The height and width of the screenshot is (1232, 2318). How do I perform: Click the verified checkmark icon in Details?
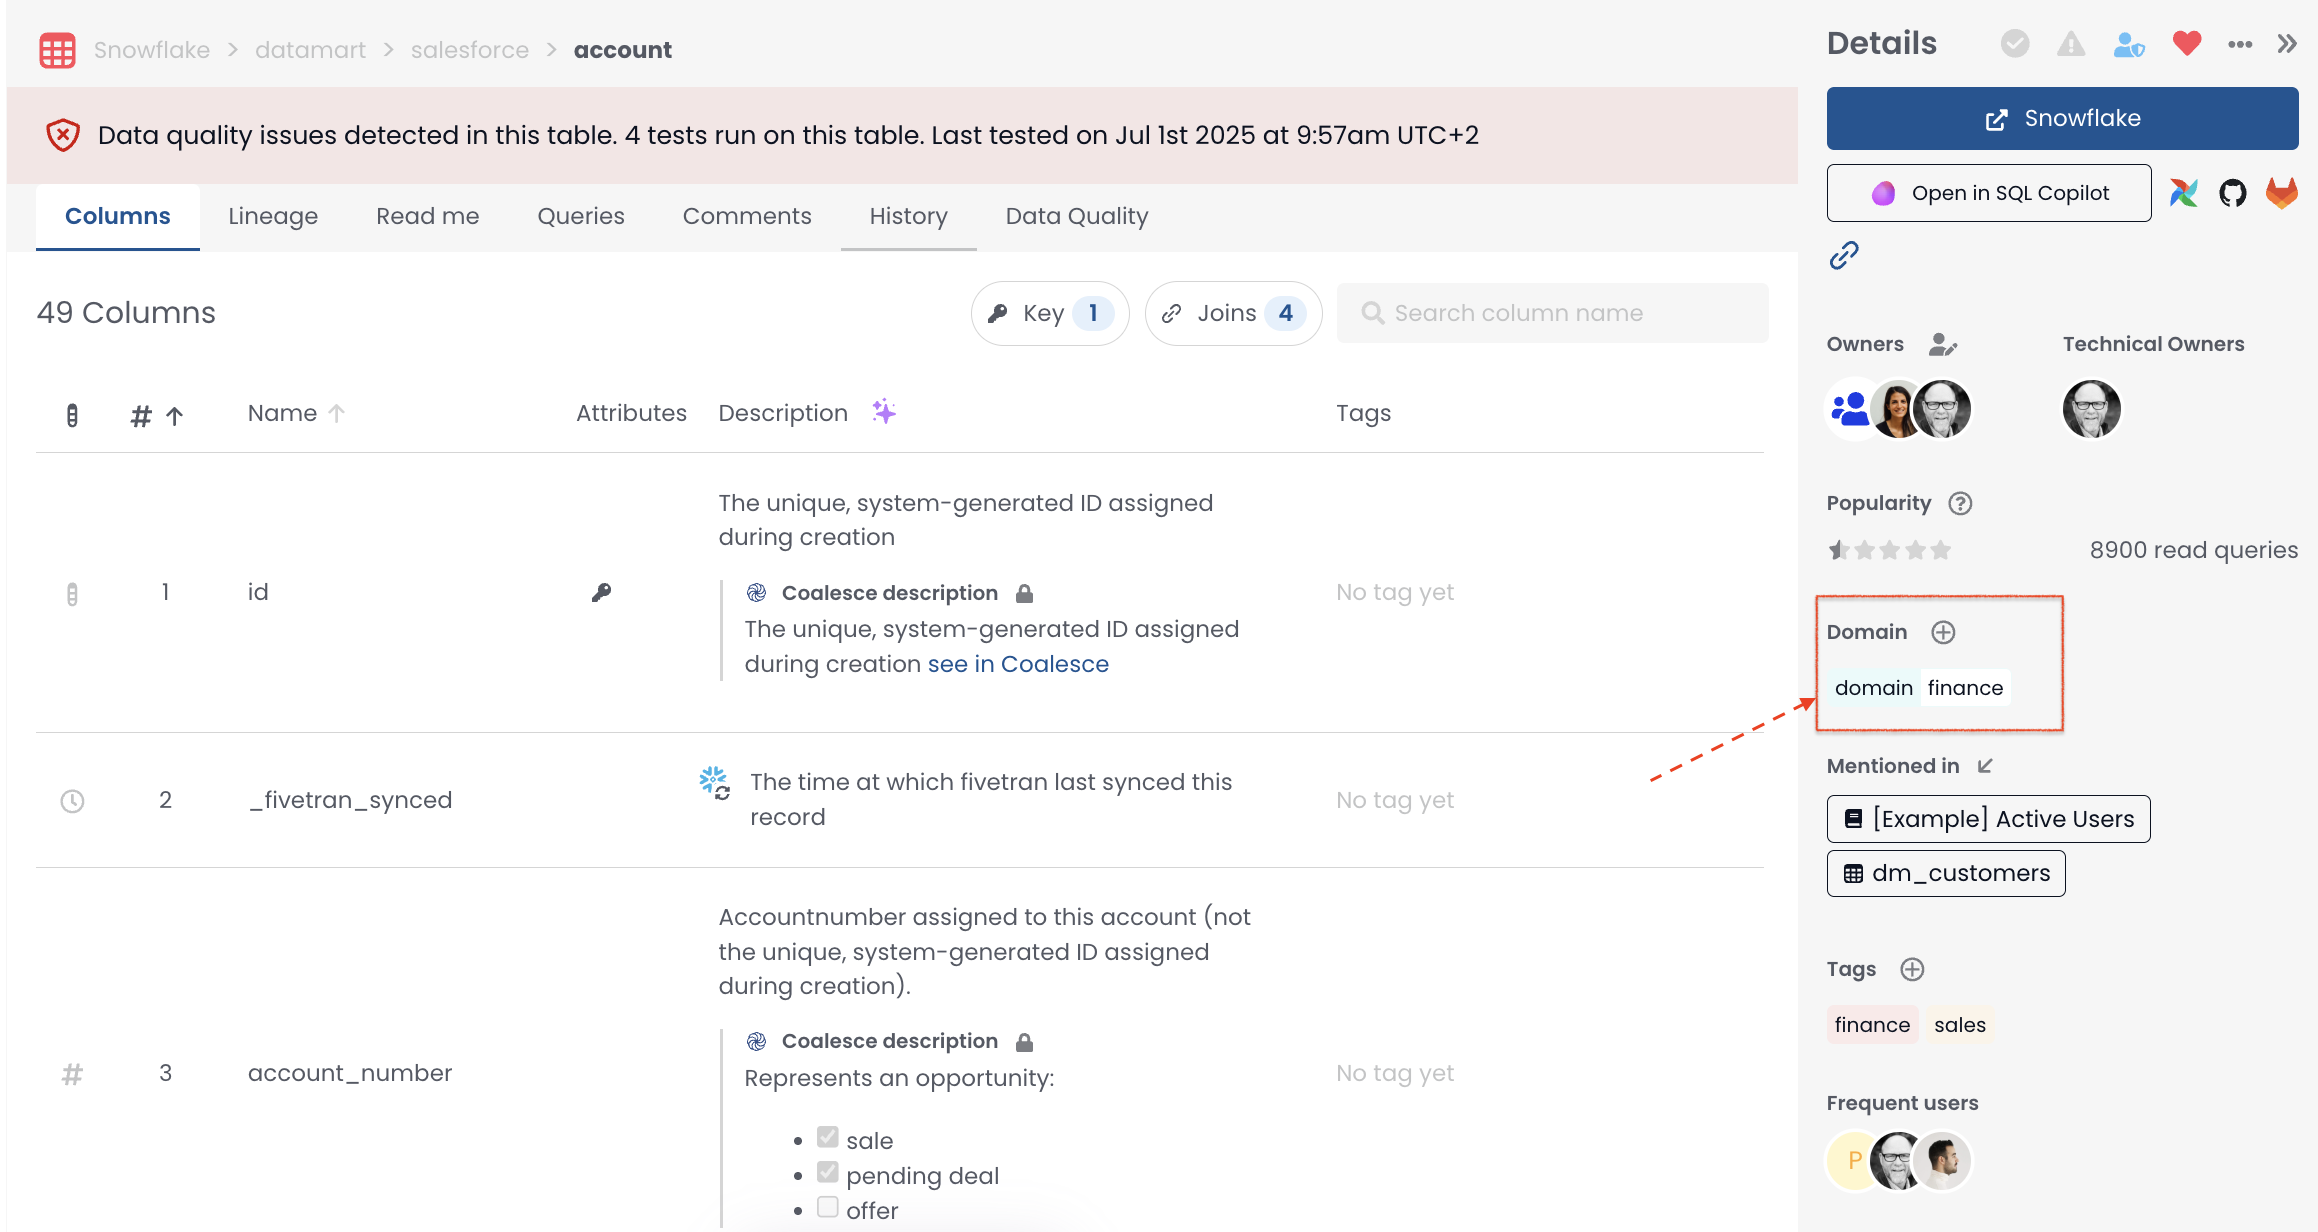2014,44
